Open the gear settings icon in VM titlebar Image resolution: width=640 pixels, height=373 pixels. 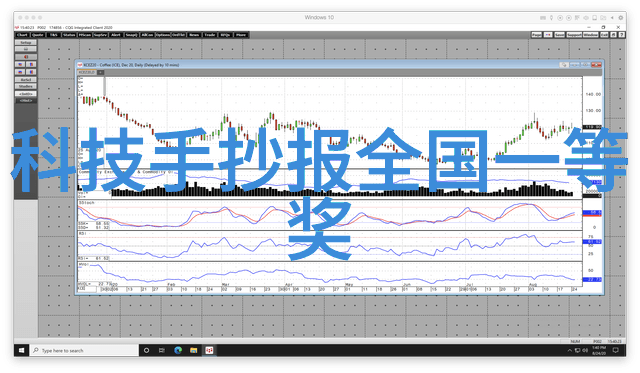coord(621,18)
